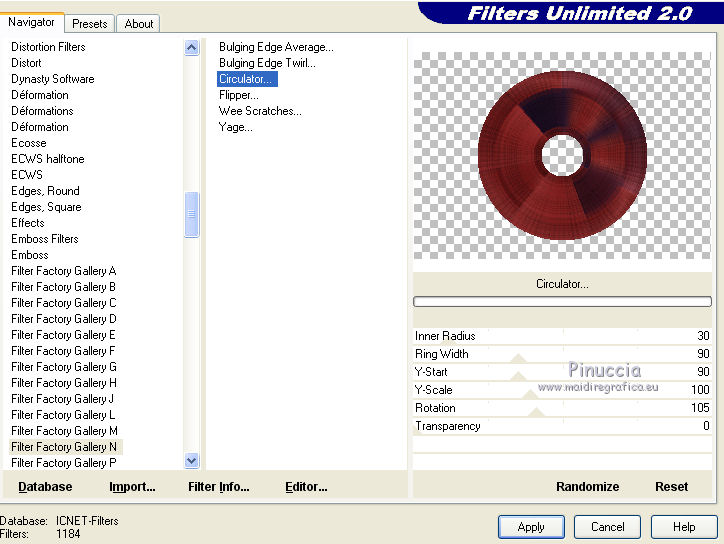
Task: Select the ECWS category
Action: 27,175
